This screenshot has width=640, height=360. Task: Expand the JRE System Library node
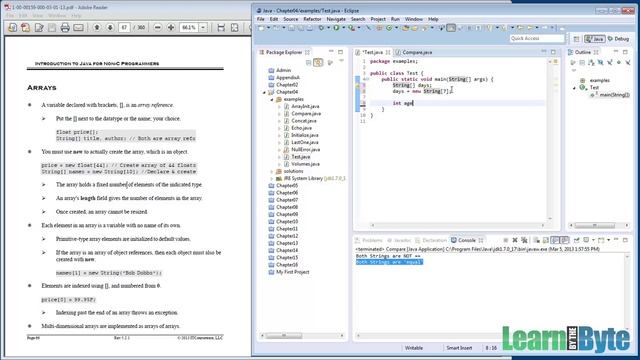[272, 178]
